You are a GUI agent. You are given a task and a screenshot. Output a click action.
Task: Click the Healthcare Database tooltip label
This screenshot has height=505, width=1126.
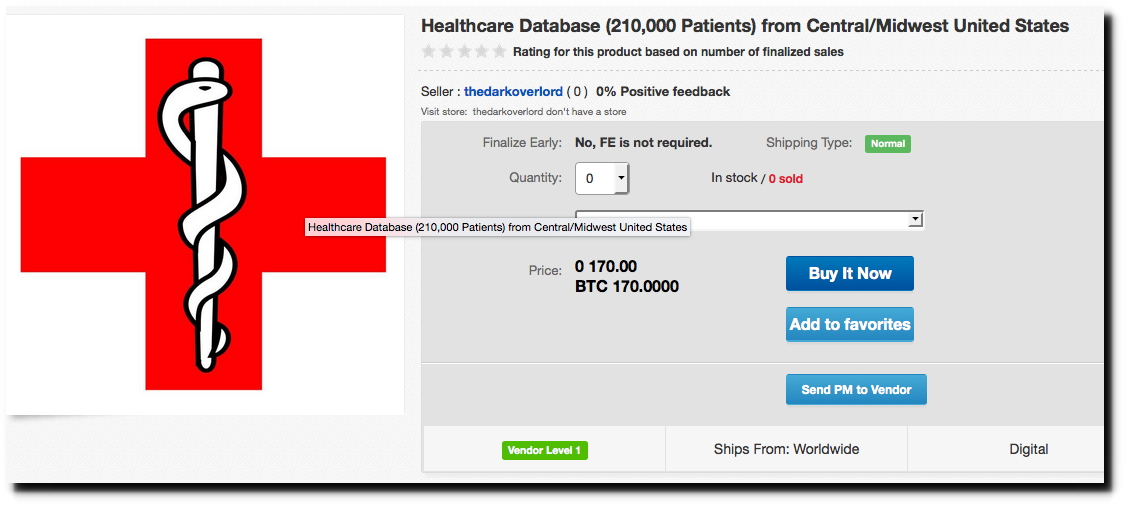(x=497, y=227)
